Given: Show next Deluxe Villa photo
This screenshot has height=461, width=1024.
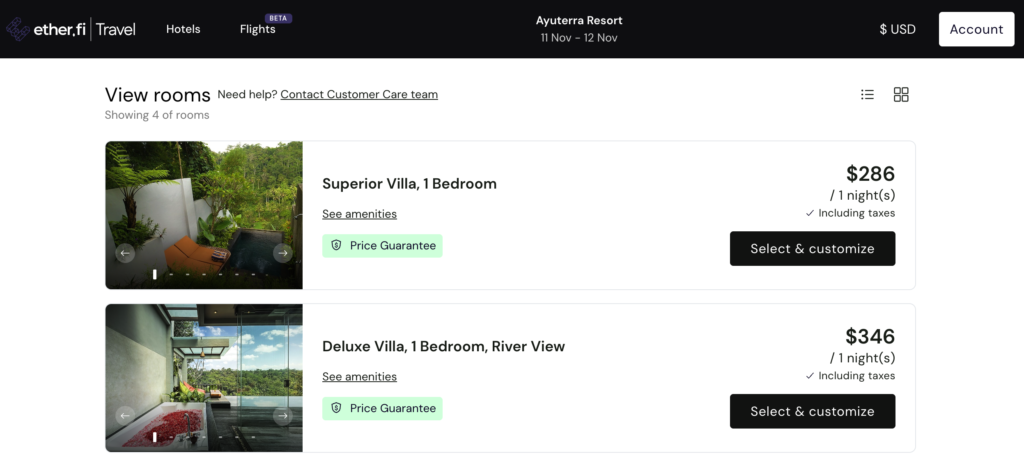Looking at the screenshot, I should coord(282,416).
